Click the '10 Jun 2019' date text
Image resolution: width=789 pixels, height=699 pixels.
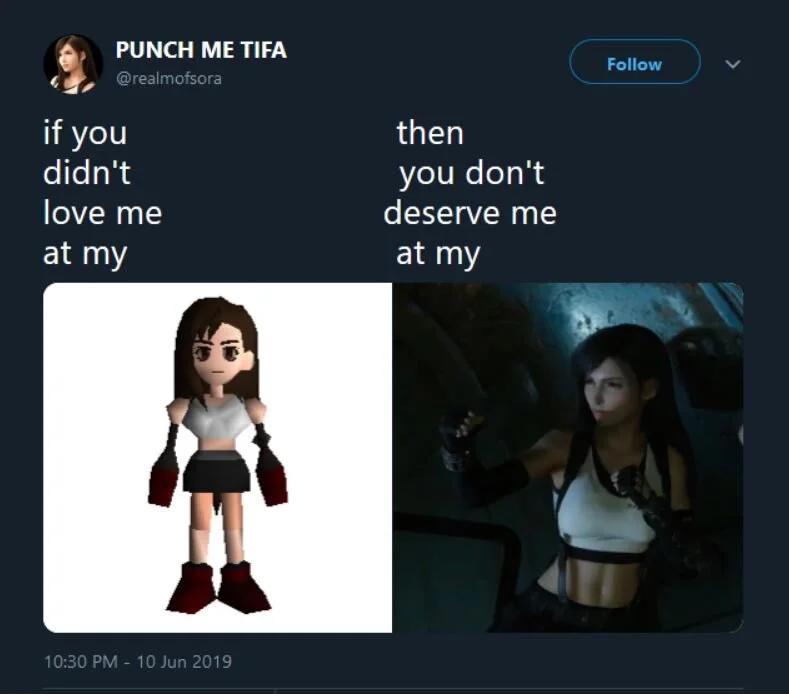(184, 661)
